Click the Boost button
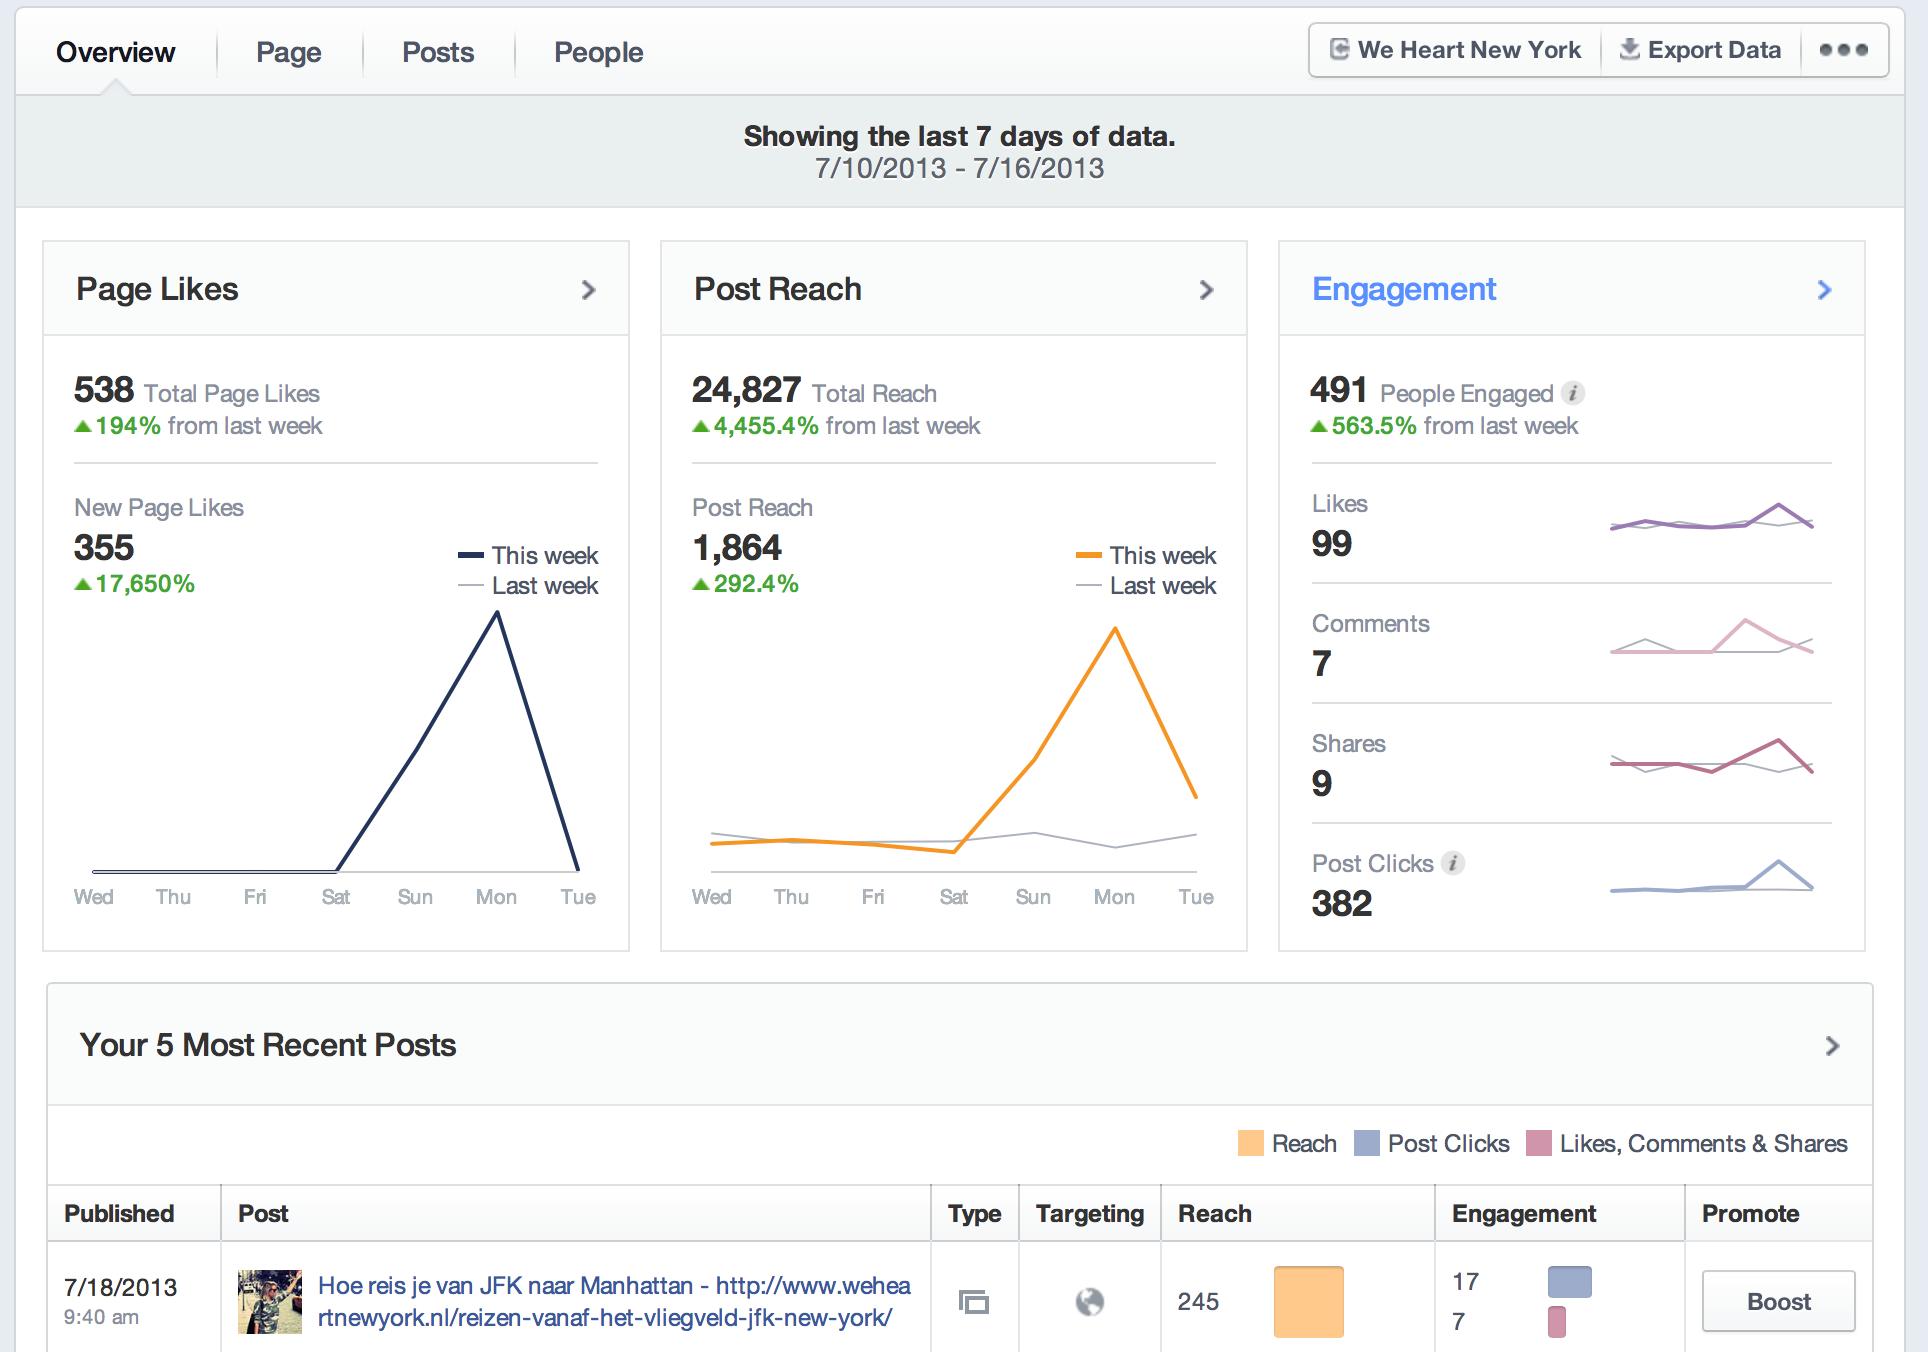The height and width of the screenshot is (1352, 1928). [x=1778, y=1301]
